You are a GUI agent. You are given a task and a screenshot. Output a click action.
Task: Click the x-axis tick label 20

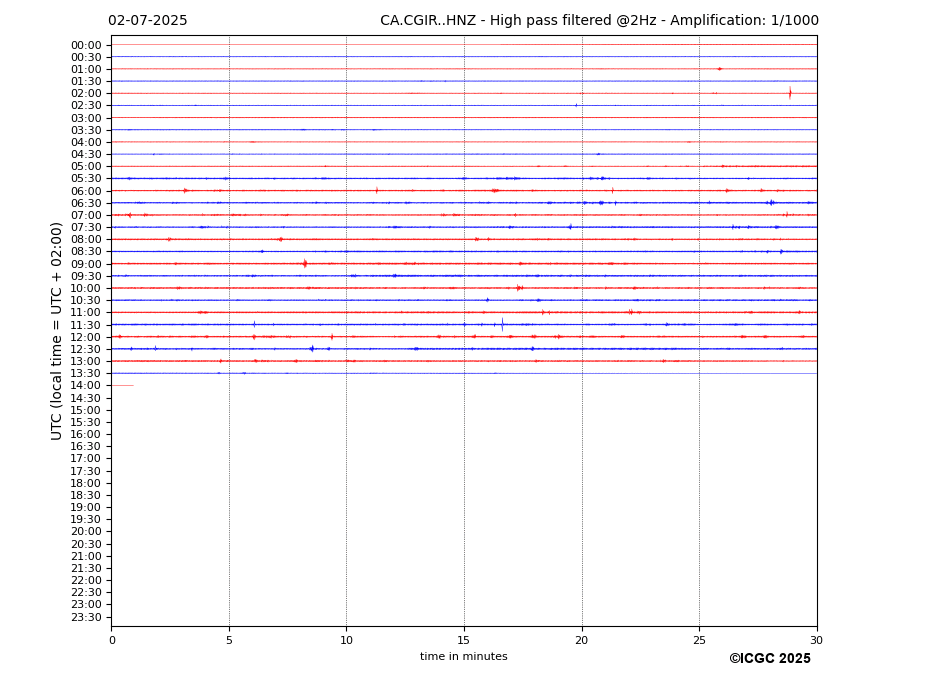pyautogui.click(x=582, y=640)
